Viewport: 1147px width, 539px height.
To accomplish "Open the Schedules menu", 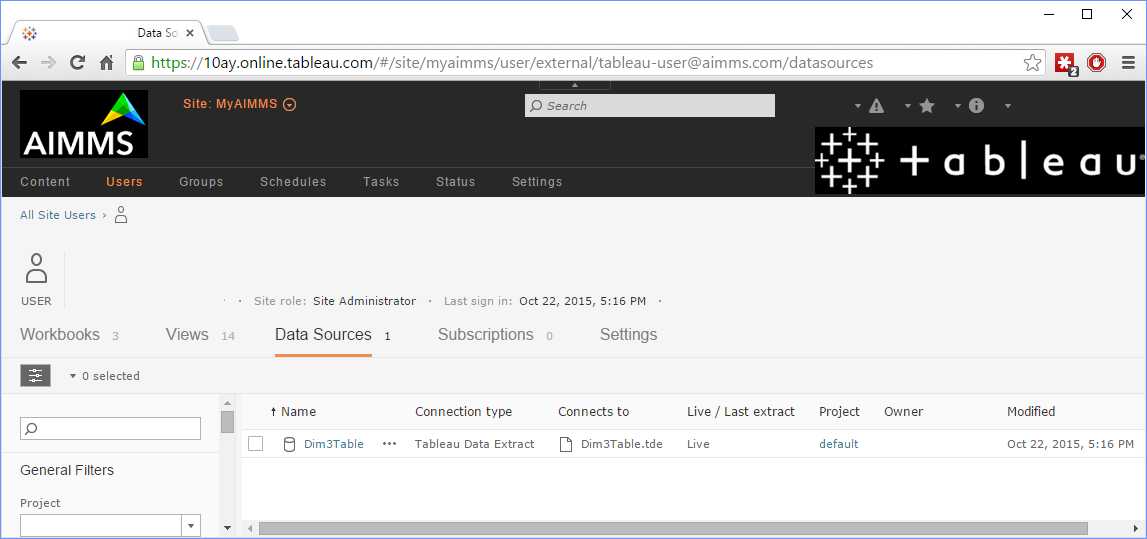I will [293, 182].
